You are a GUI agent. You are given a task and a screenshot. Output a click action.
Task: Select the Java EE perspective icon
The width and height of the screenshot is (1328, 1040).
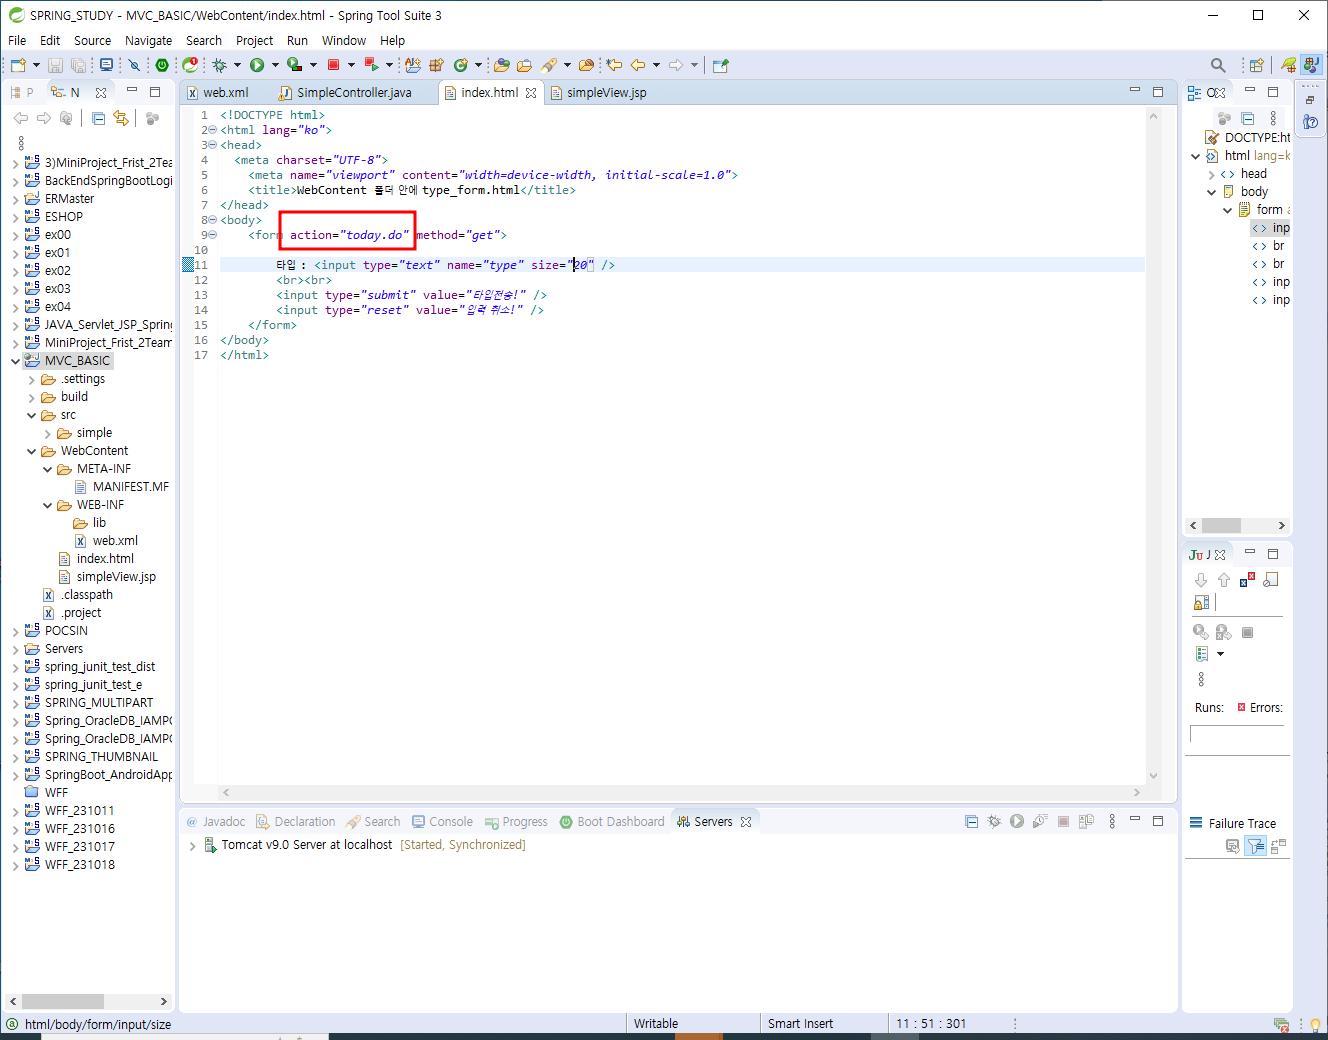pos(1312,65)
